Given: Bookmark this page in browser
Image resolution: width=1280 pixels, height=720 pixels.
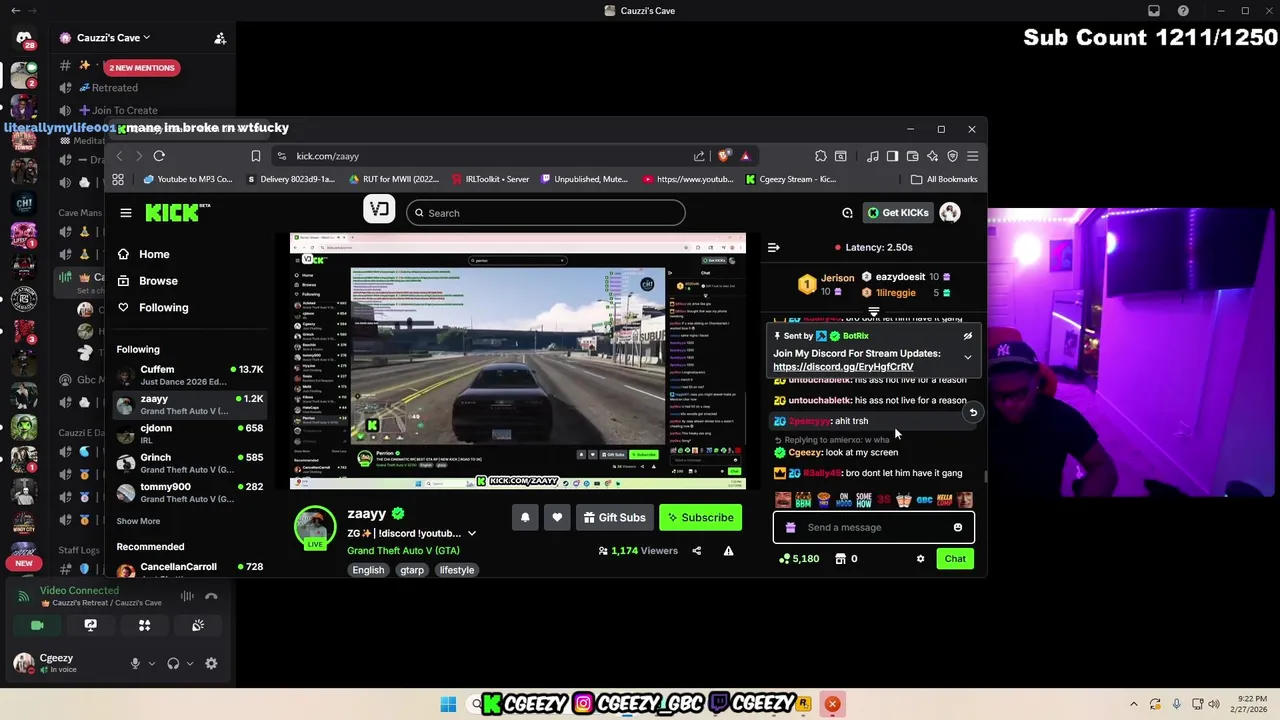Looking at the screenshot, I should (256, 156).
